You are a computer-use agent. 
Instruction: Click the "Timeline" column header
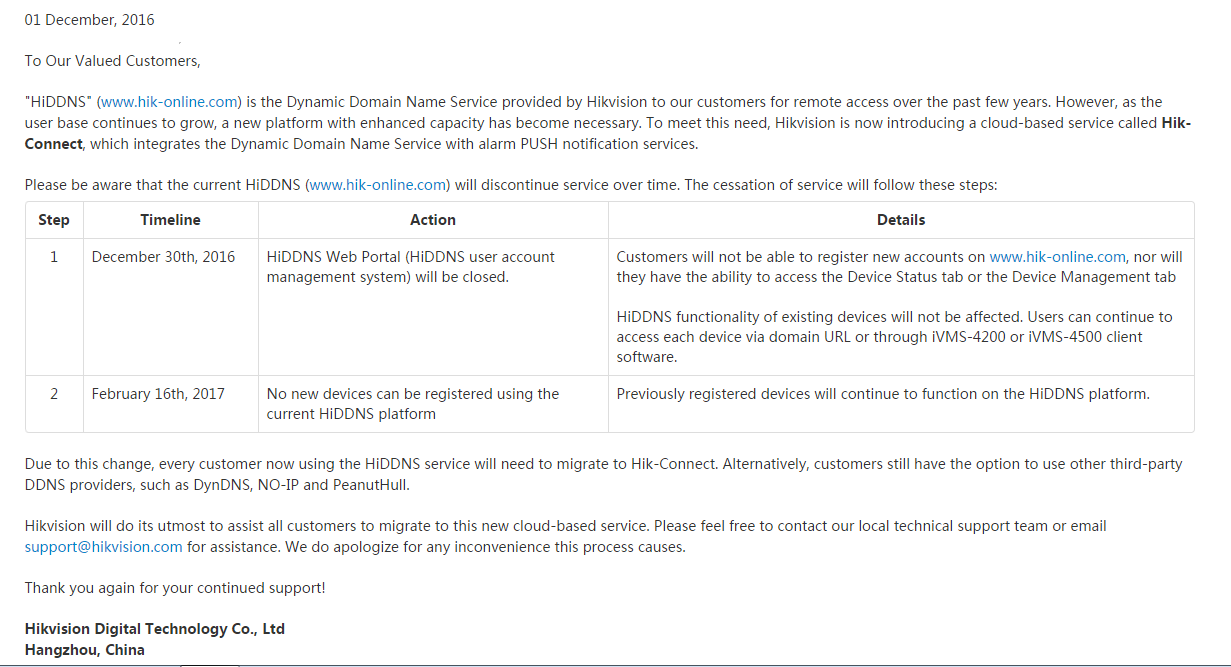tap(171, 220)
